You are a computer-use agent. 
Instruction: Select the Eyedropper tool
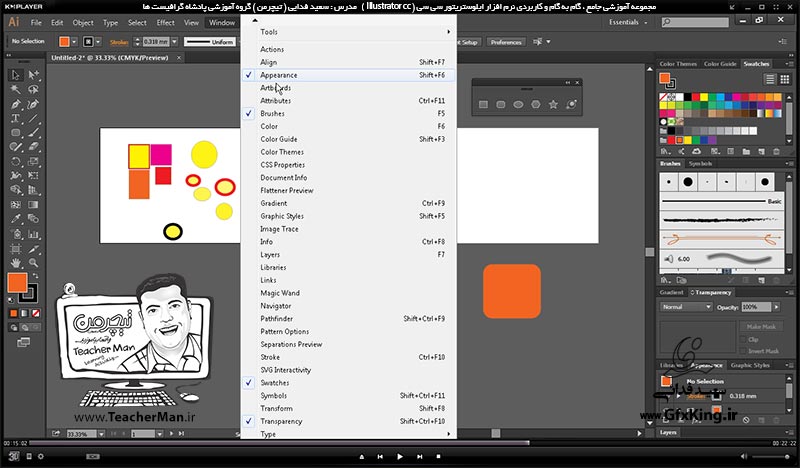(x=16, y=219)
